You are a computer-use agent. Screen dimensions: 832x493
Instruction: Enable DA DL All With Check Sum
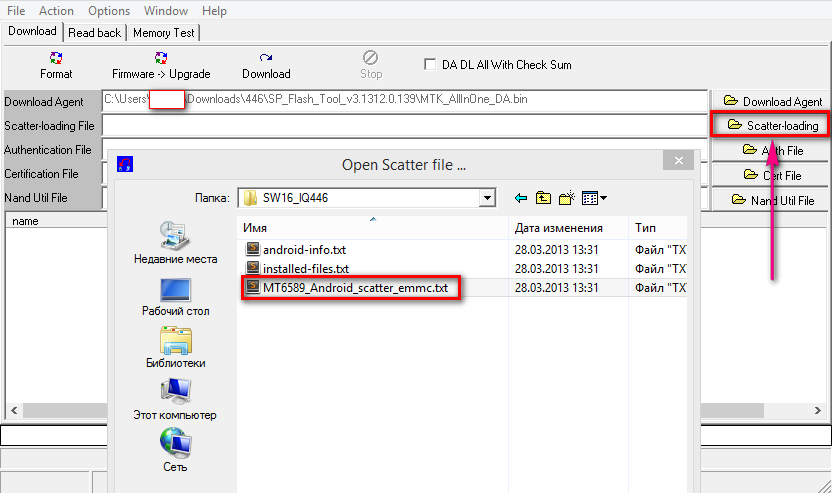430,65
